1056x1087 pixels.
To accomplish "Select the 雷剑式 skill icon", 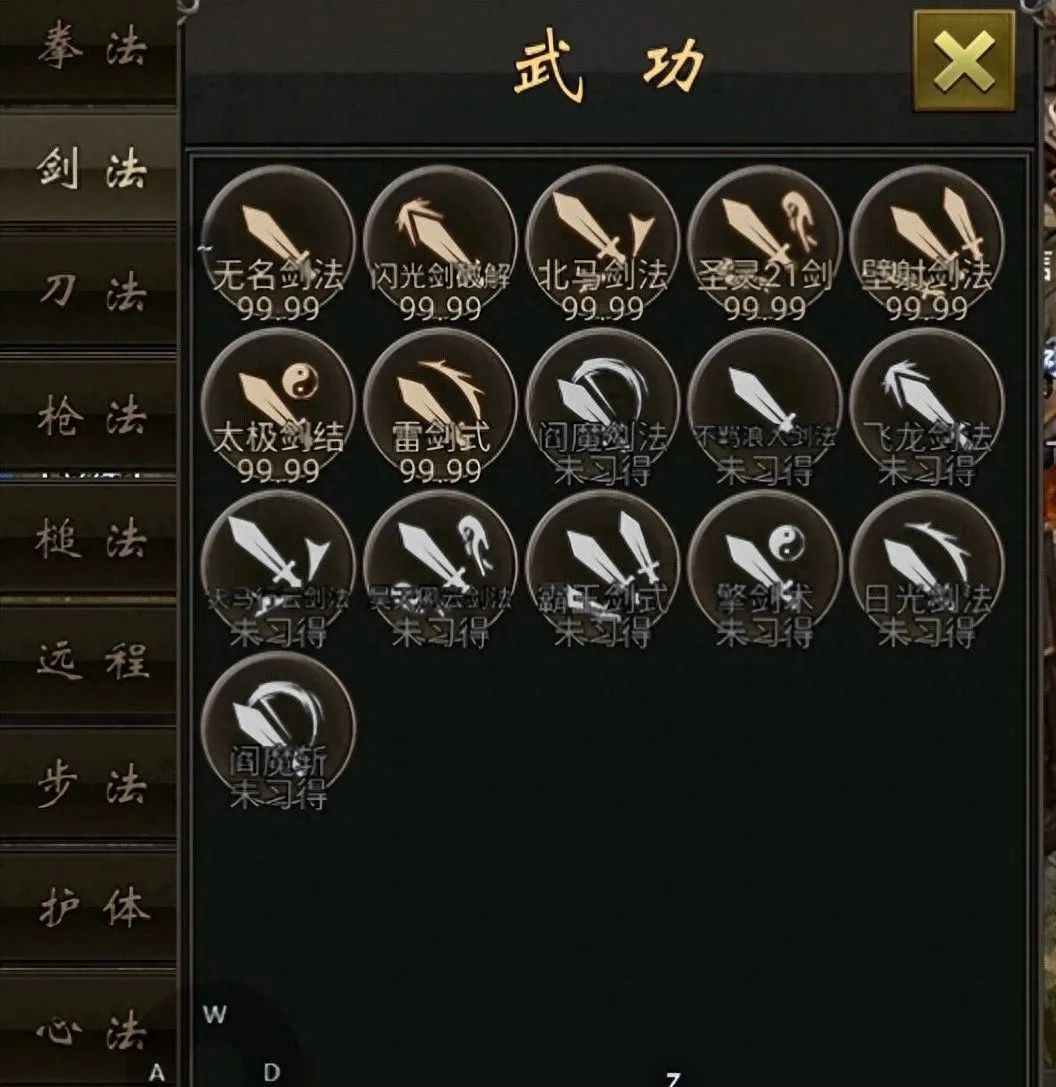I will [x=440, y=406].
